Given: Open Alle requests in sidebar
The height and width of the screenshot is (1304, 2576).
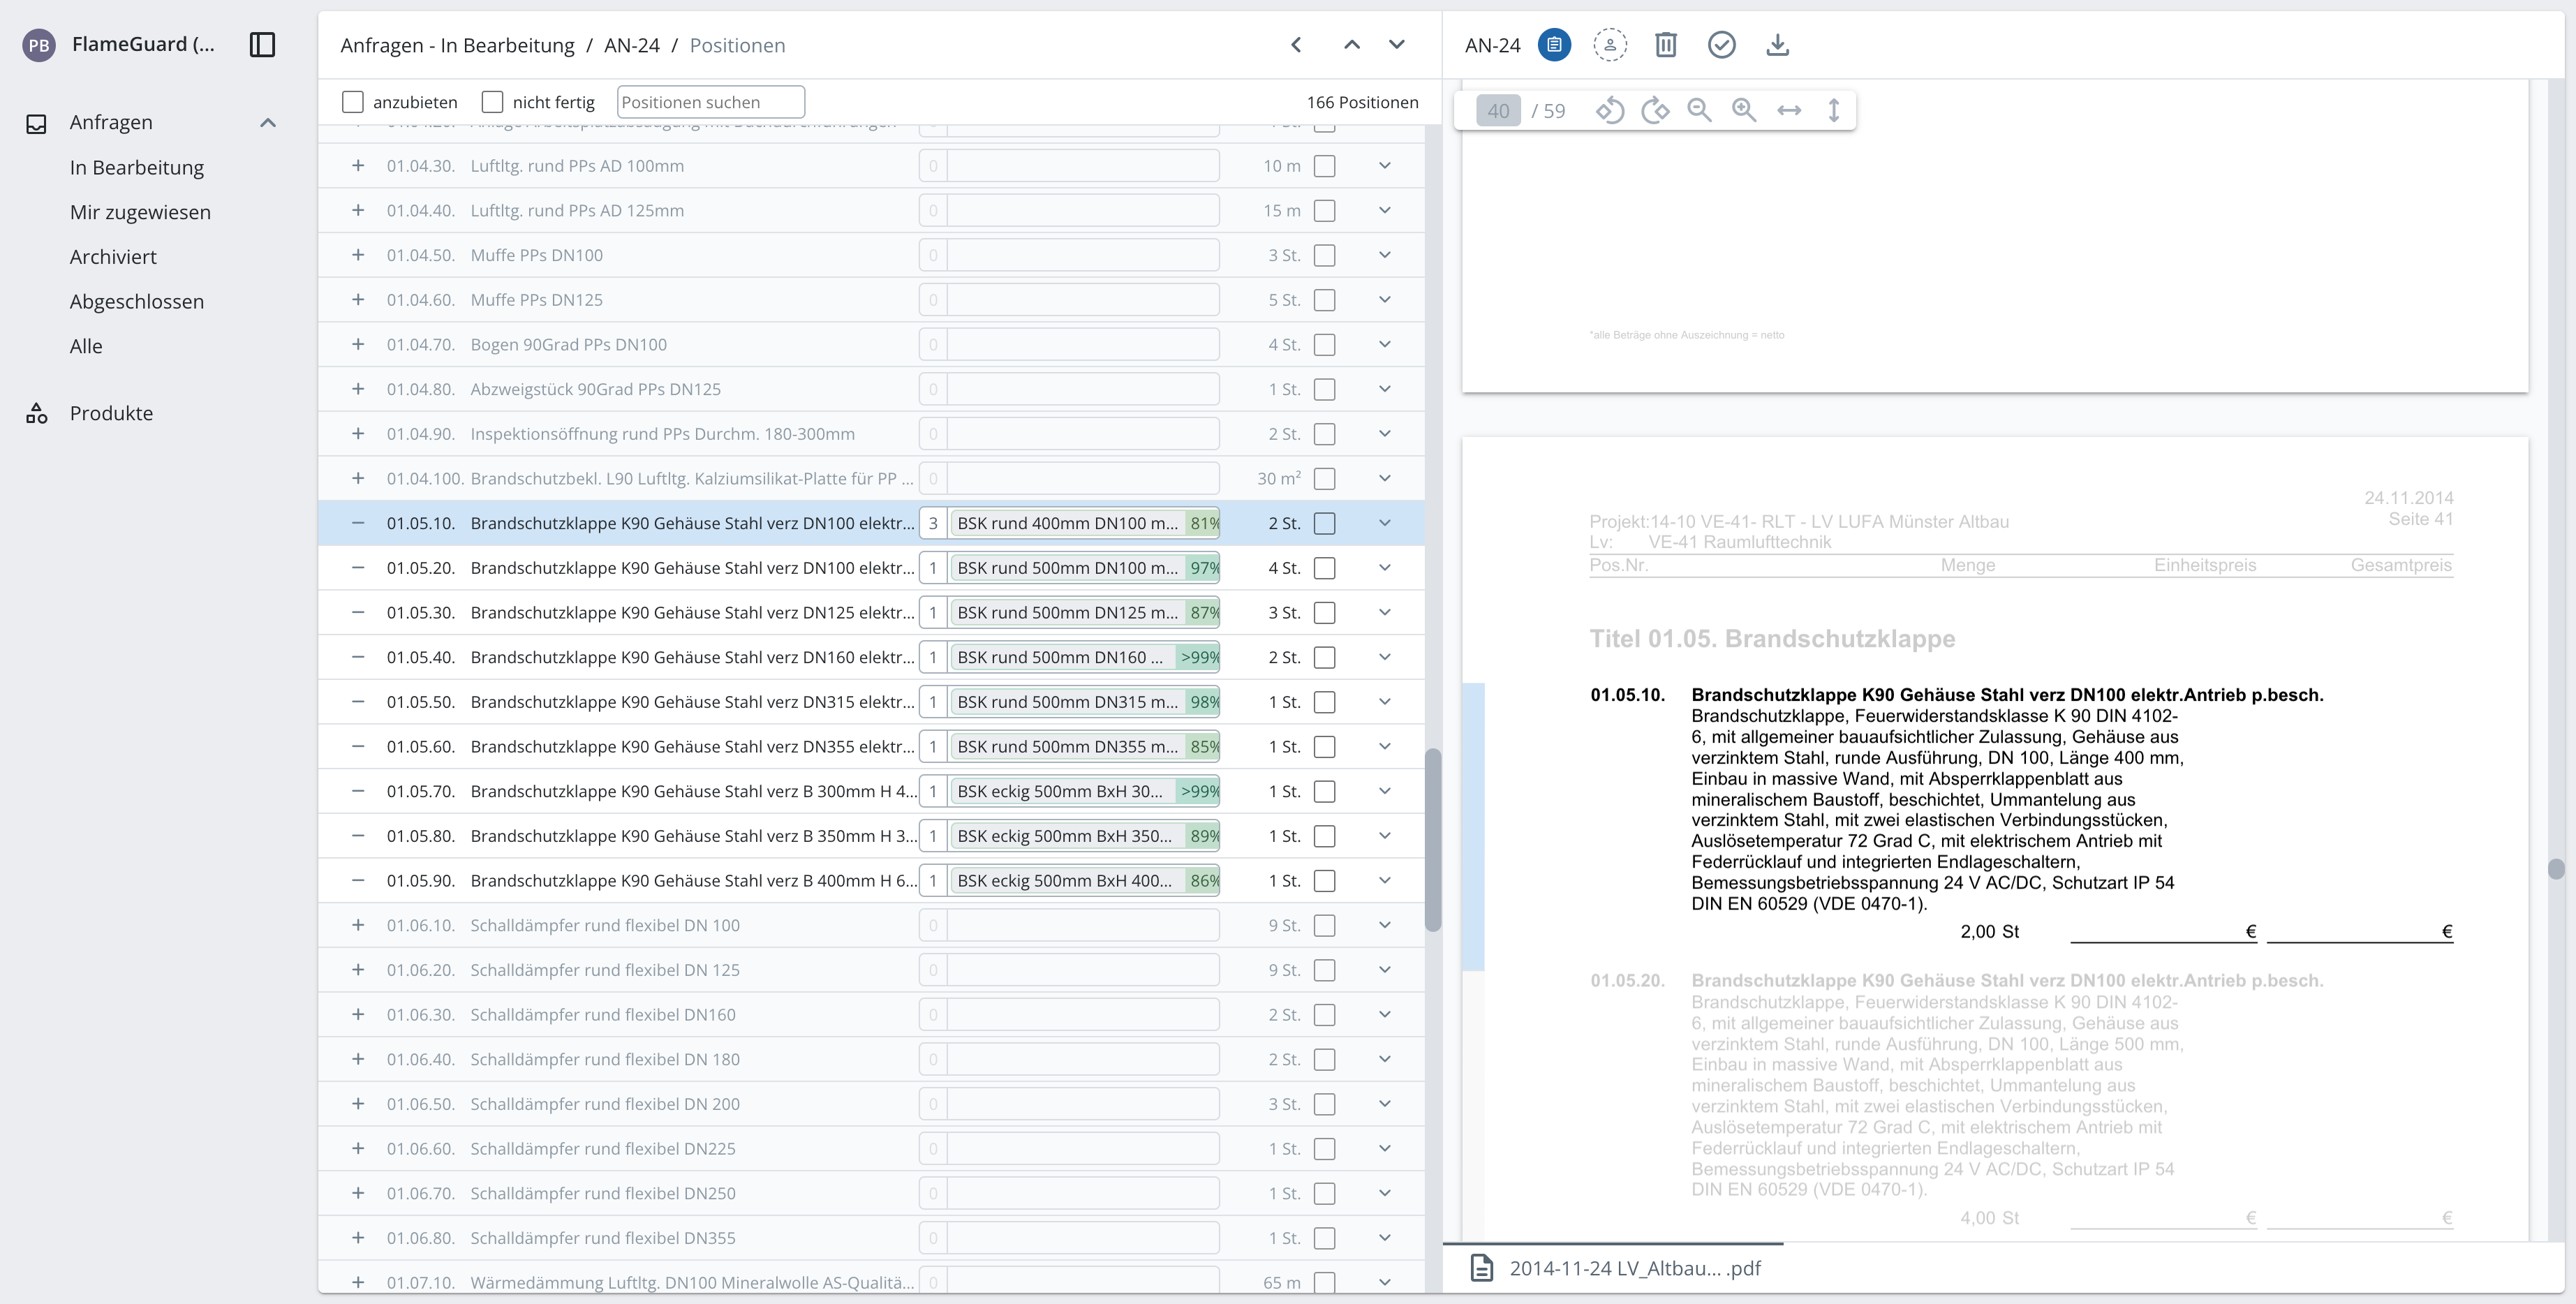Looking at the screenshot, I should pos(86,346).
